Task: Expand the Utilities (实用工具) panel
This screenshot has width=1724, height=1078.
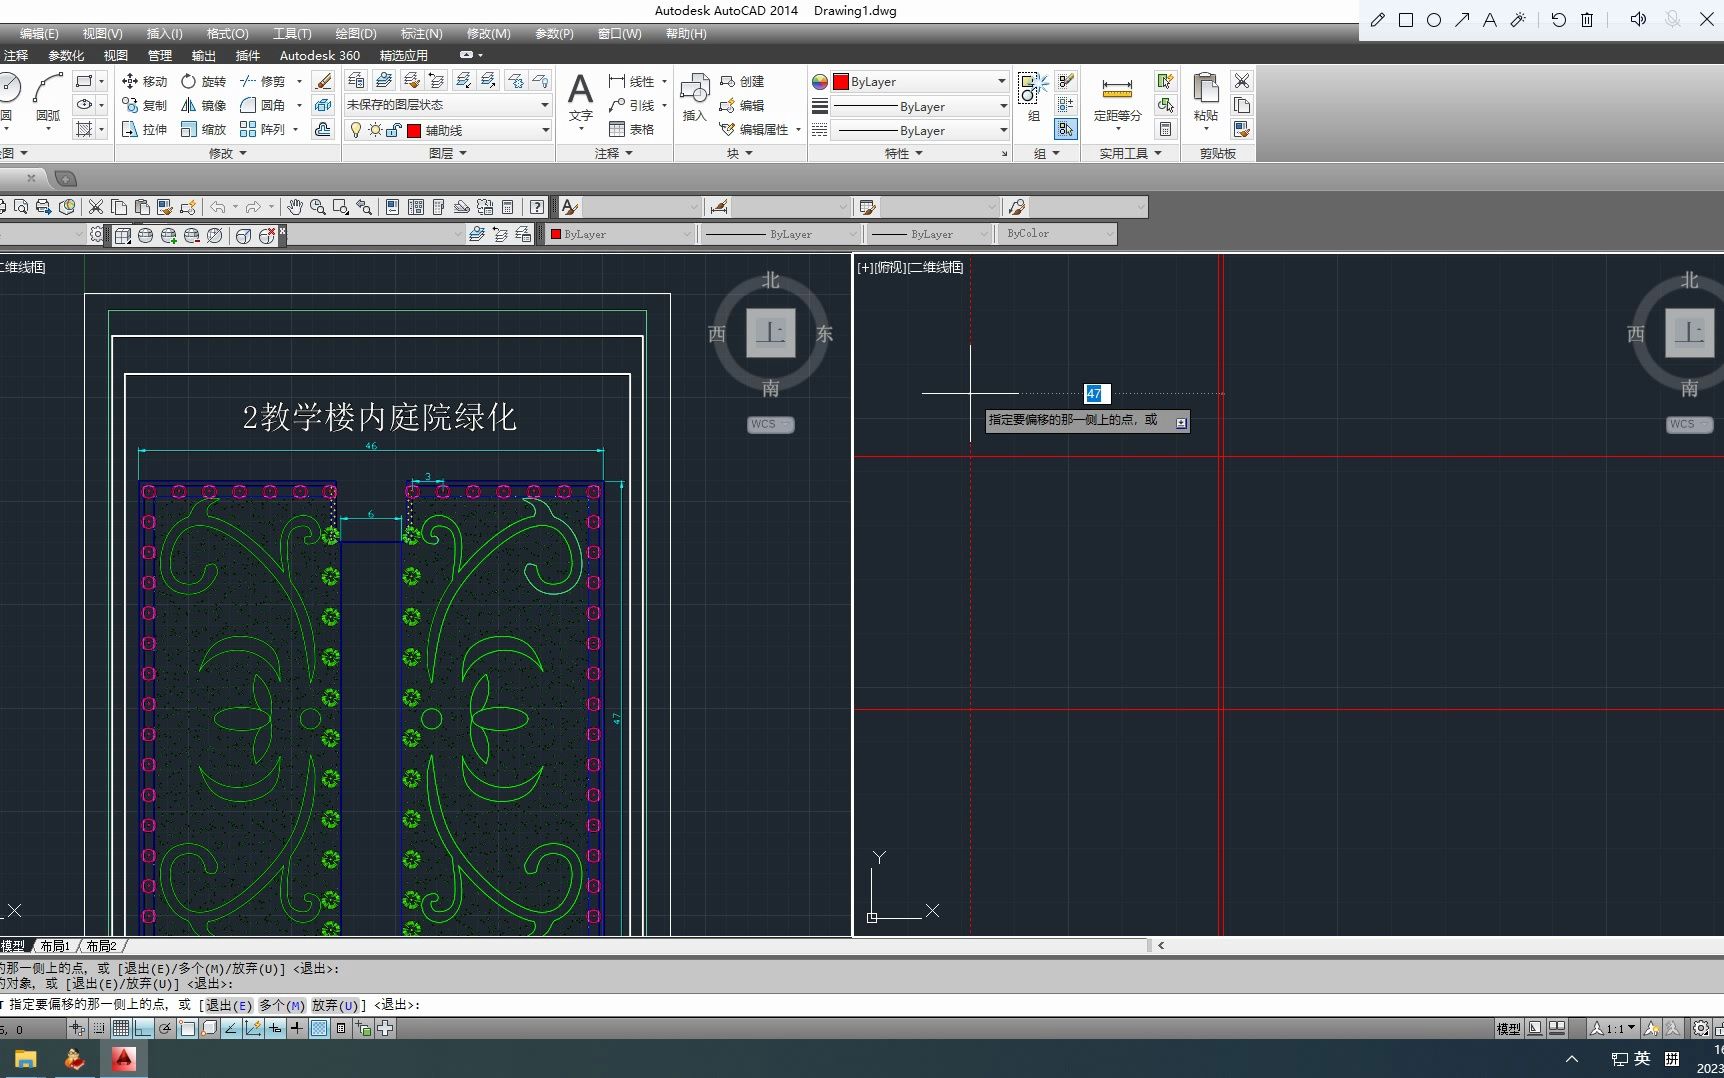Action: click(1130, 153)
